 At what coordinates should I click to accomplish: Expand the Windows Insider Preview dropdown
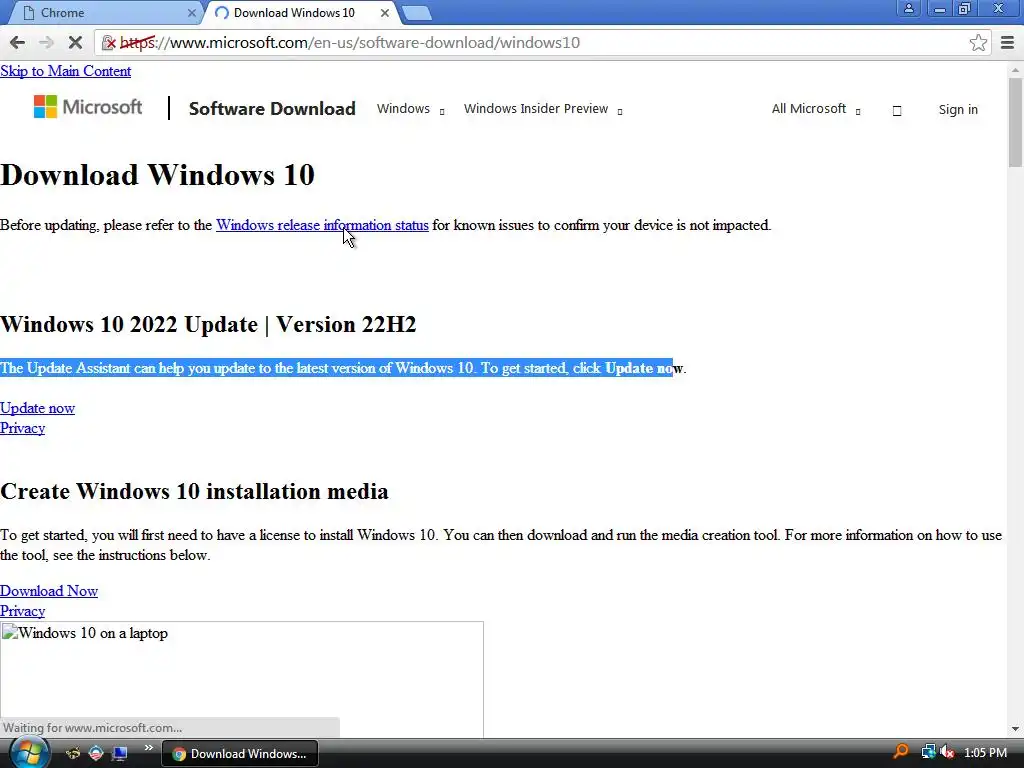click(543, 109)
